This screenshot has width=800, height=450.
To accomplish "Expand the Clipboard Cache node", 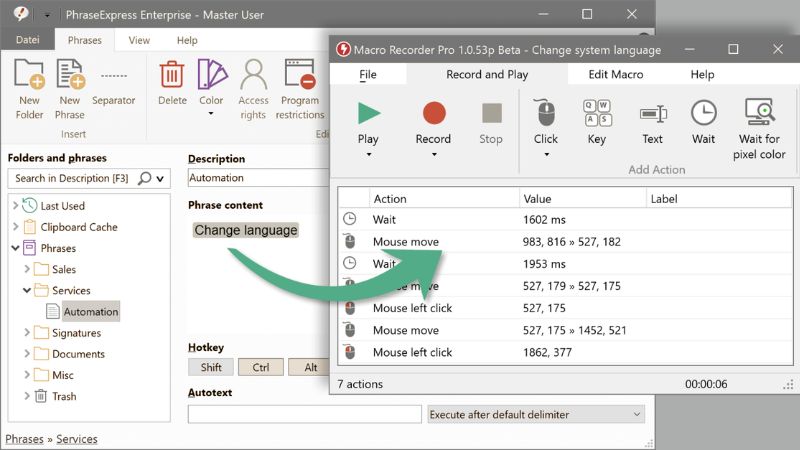I will [15, 227].
